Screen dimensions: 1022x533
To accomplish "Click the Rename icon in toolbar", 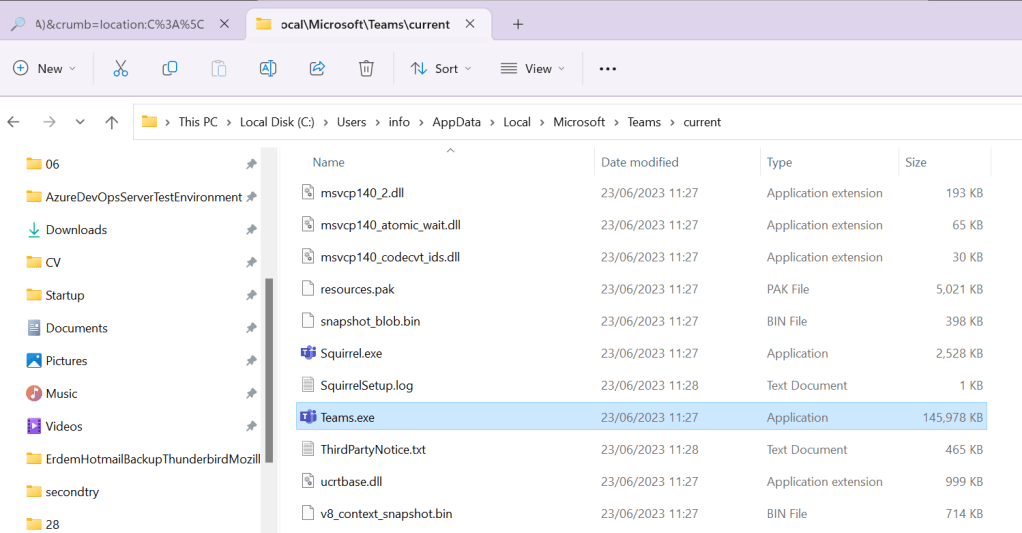I will tap(268, 68).
